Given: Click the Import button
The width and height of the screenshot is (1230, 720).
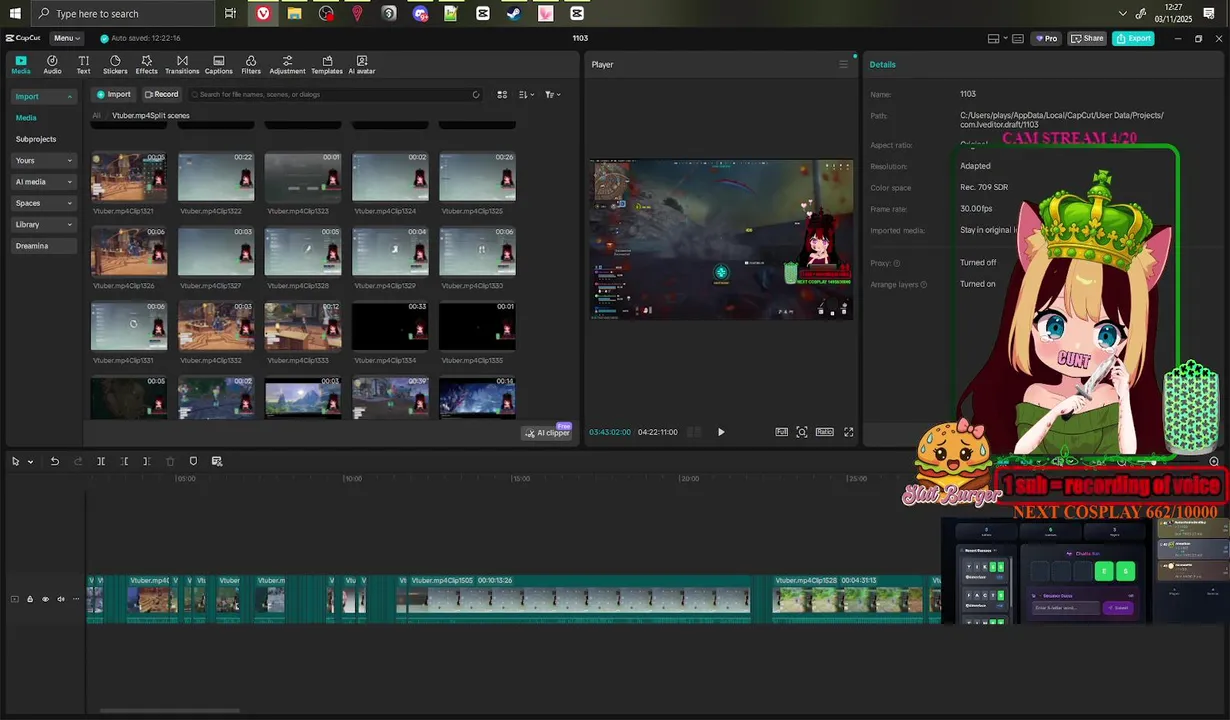Looking at the screenshot, I should [113, 94].
